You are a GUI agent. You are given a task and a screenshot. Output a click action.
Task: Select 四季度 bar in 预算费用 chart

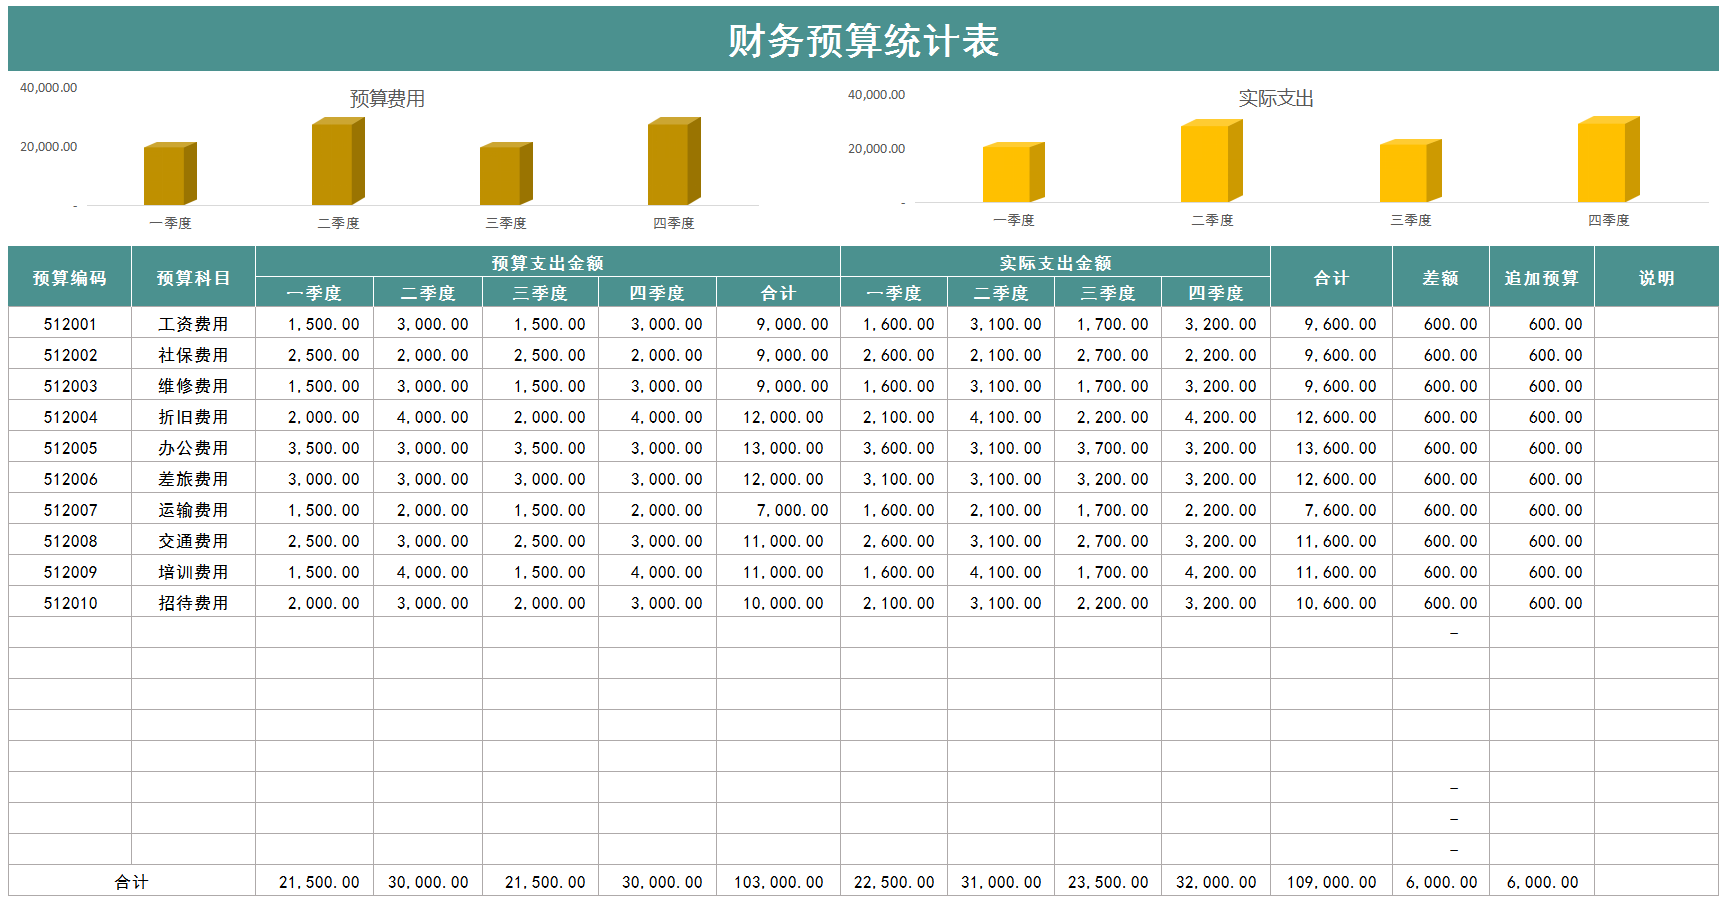tap(674, 161)
